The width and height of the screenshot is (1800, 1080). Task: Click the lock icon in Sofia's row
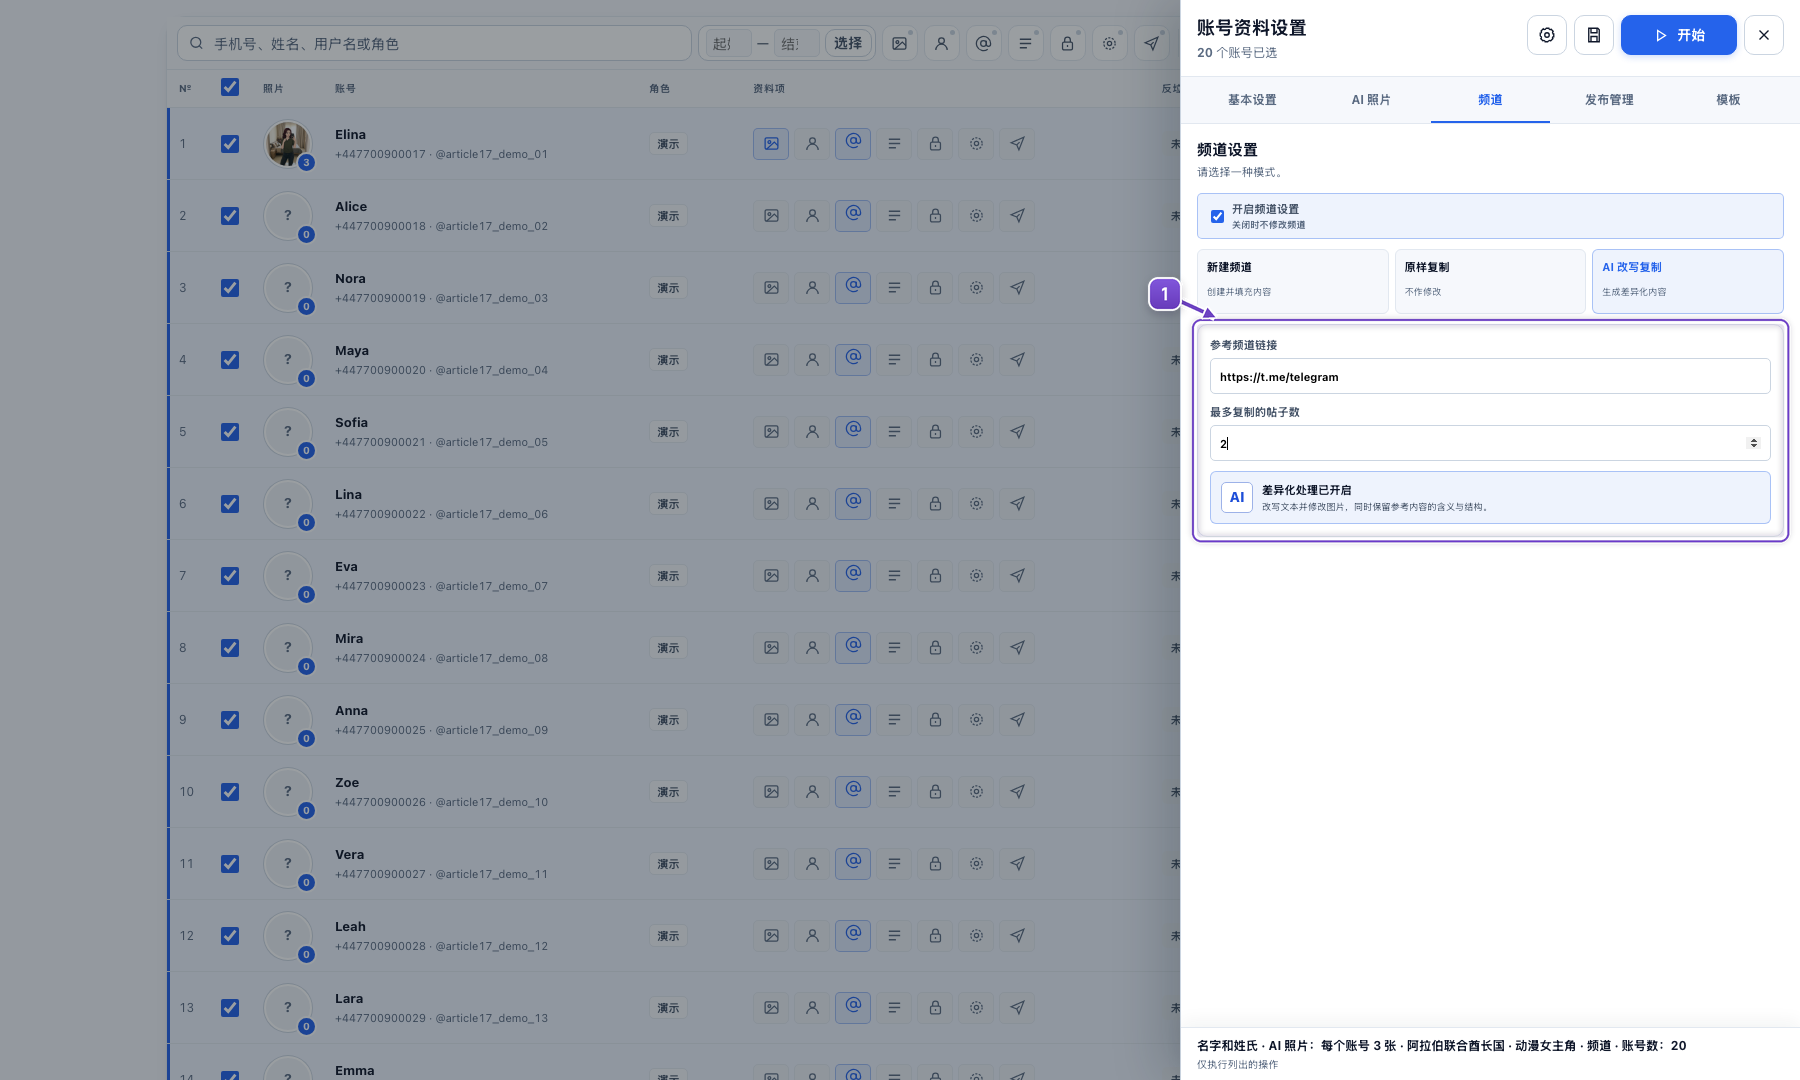point(935,432)
